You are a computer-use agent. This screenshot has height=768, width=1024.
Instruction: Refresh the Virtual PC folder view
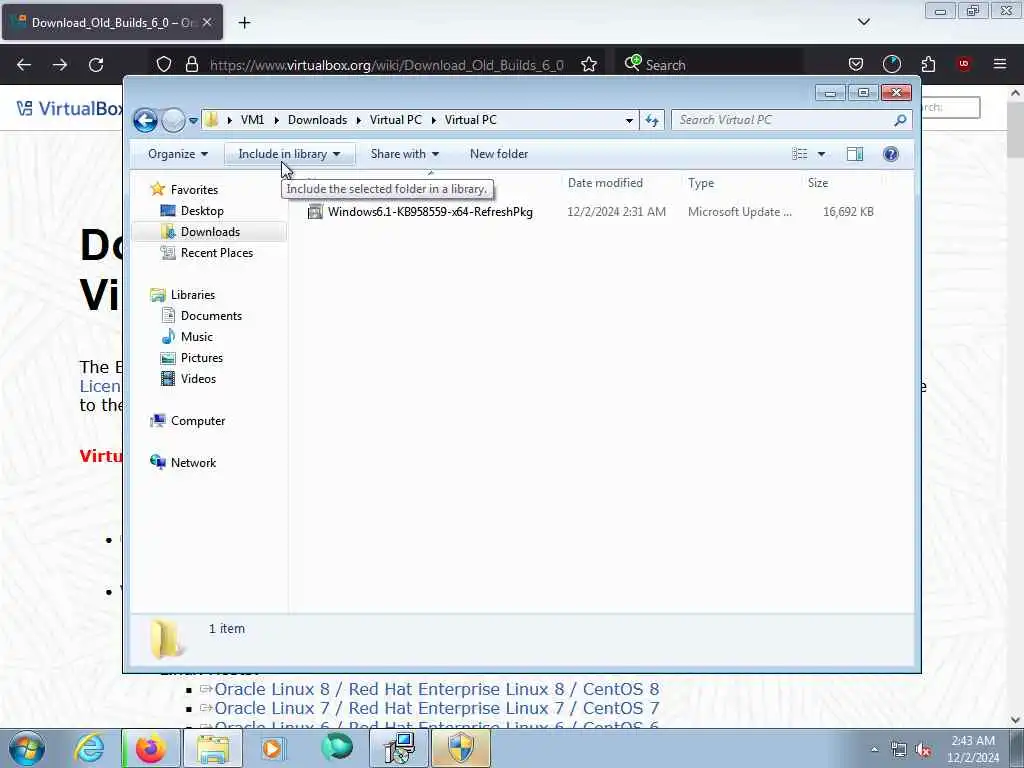652,120
